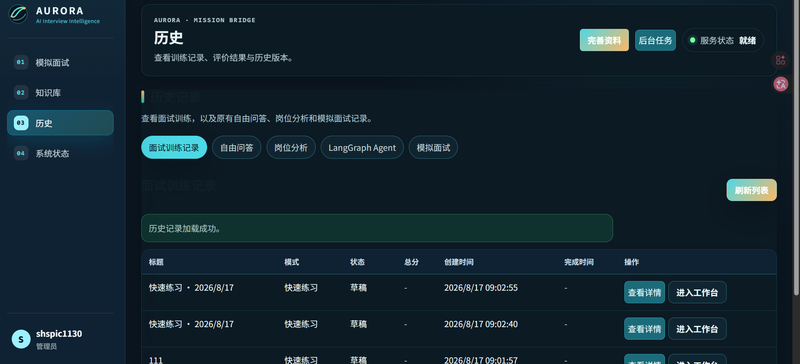This screenshot has height=364, width=800.
Task: Switch to the 模拟面试 filter tab
Action: [x=433, y=148]
